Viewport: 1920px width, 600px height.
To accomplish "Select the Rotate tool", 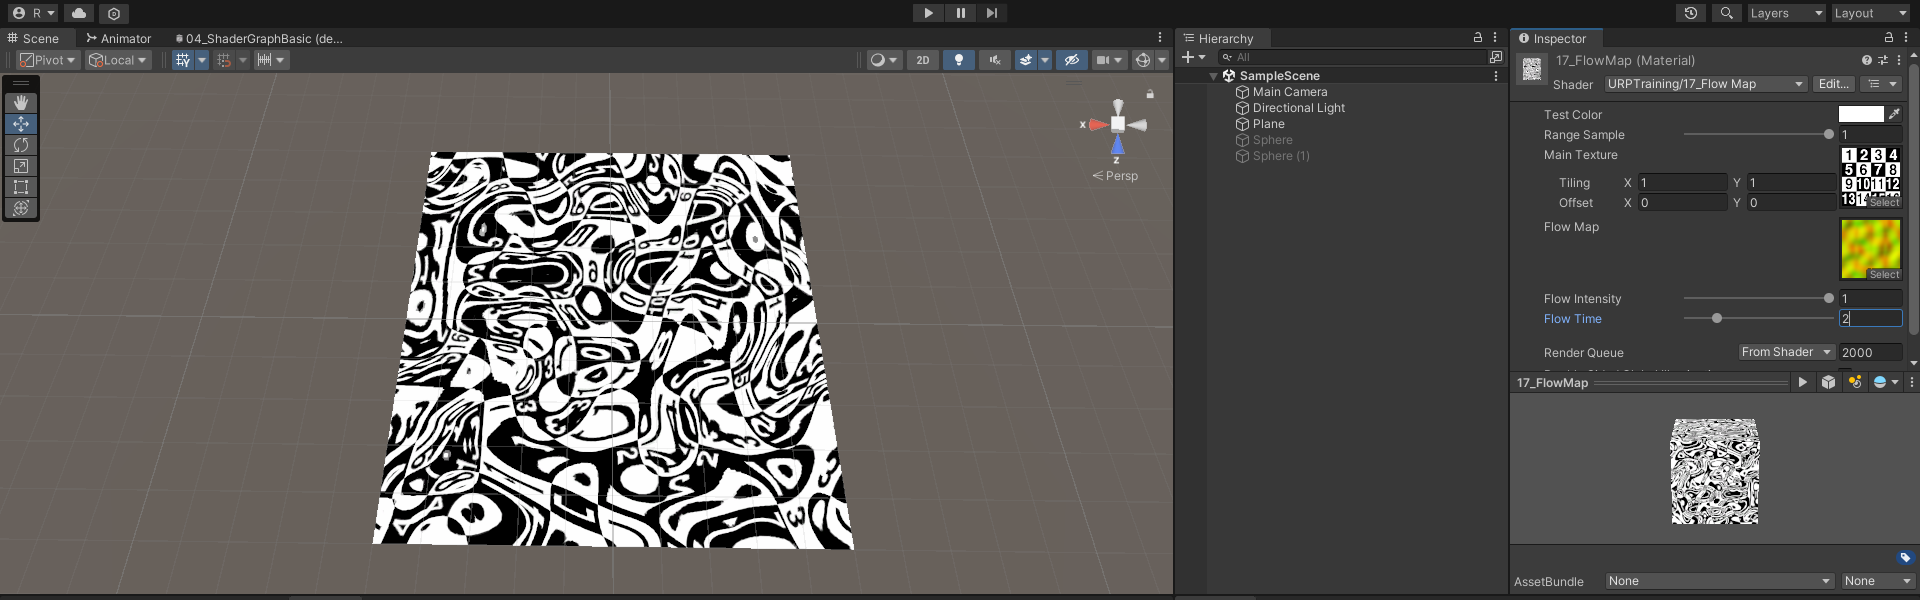I will [21, 145].
